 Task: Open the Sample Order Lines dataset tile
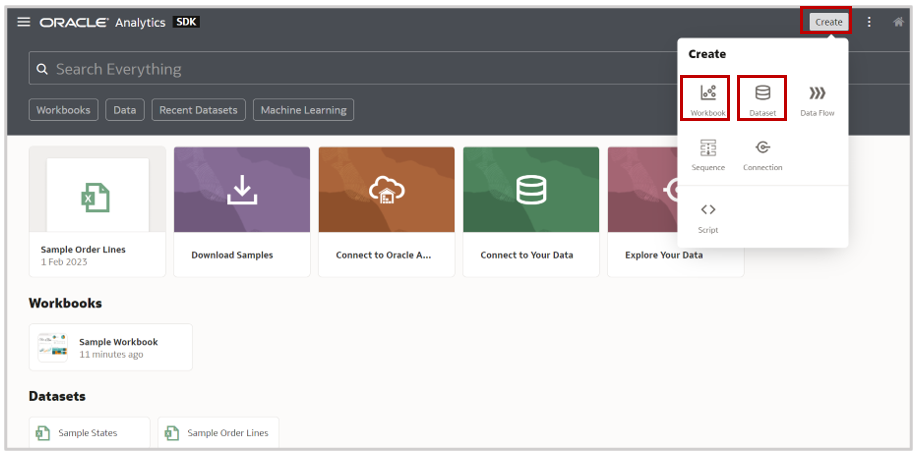click(x=218, y=433)
